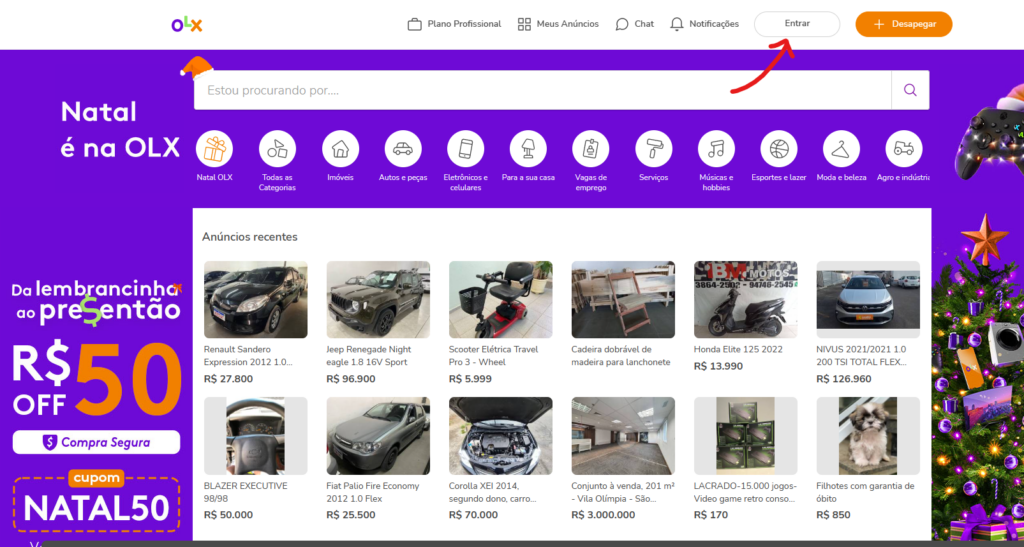Viewport: 1024px width, 547px height.
Task: Choose the Músicas e hobbies icon
Action: [x=716, y=149]
